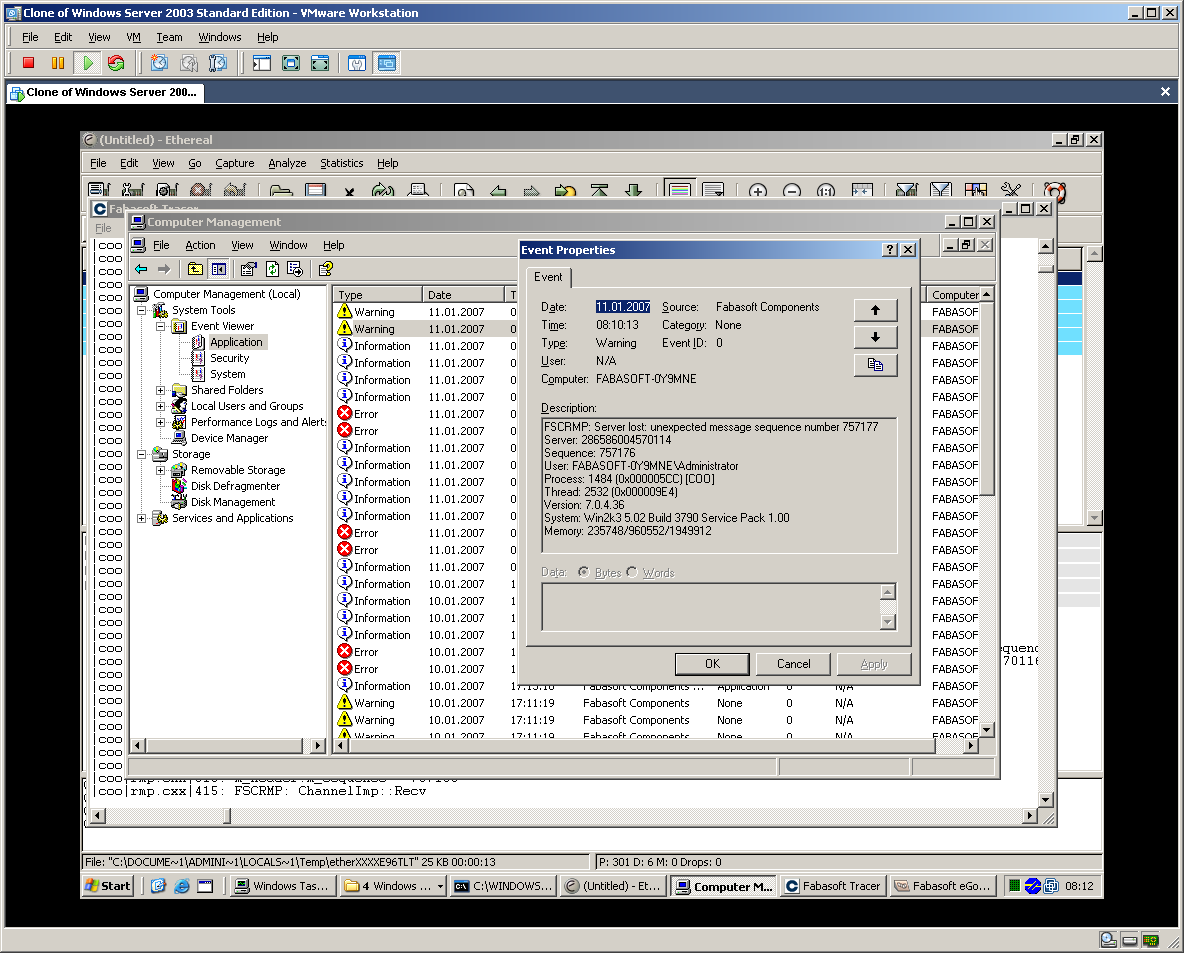
Task: Expand the Shared Folders tree node
Action: (160, 390)
